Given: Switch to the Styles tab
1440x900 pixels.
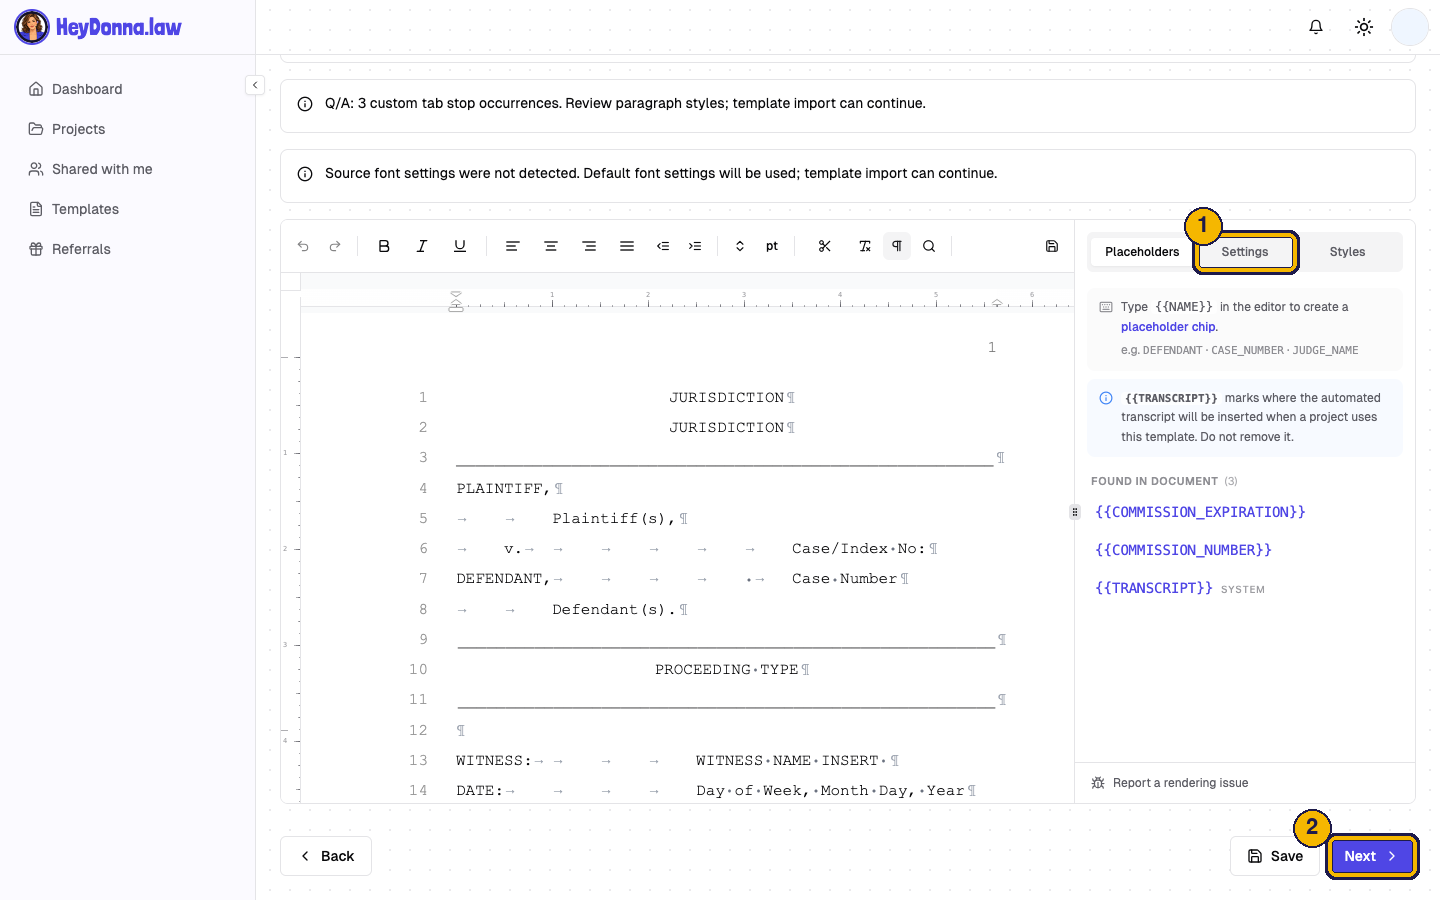Looking at the screenshot, I should click(x=1347, y=252).
